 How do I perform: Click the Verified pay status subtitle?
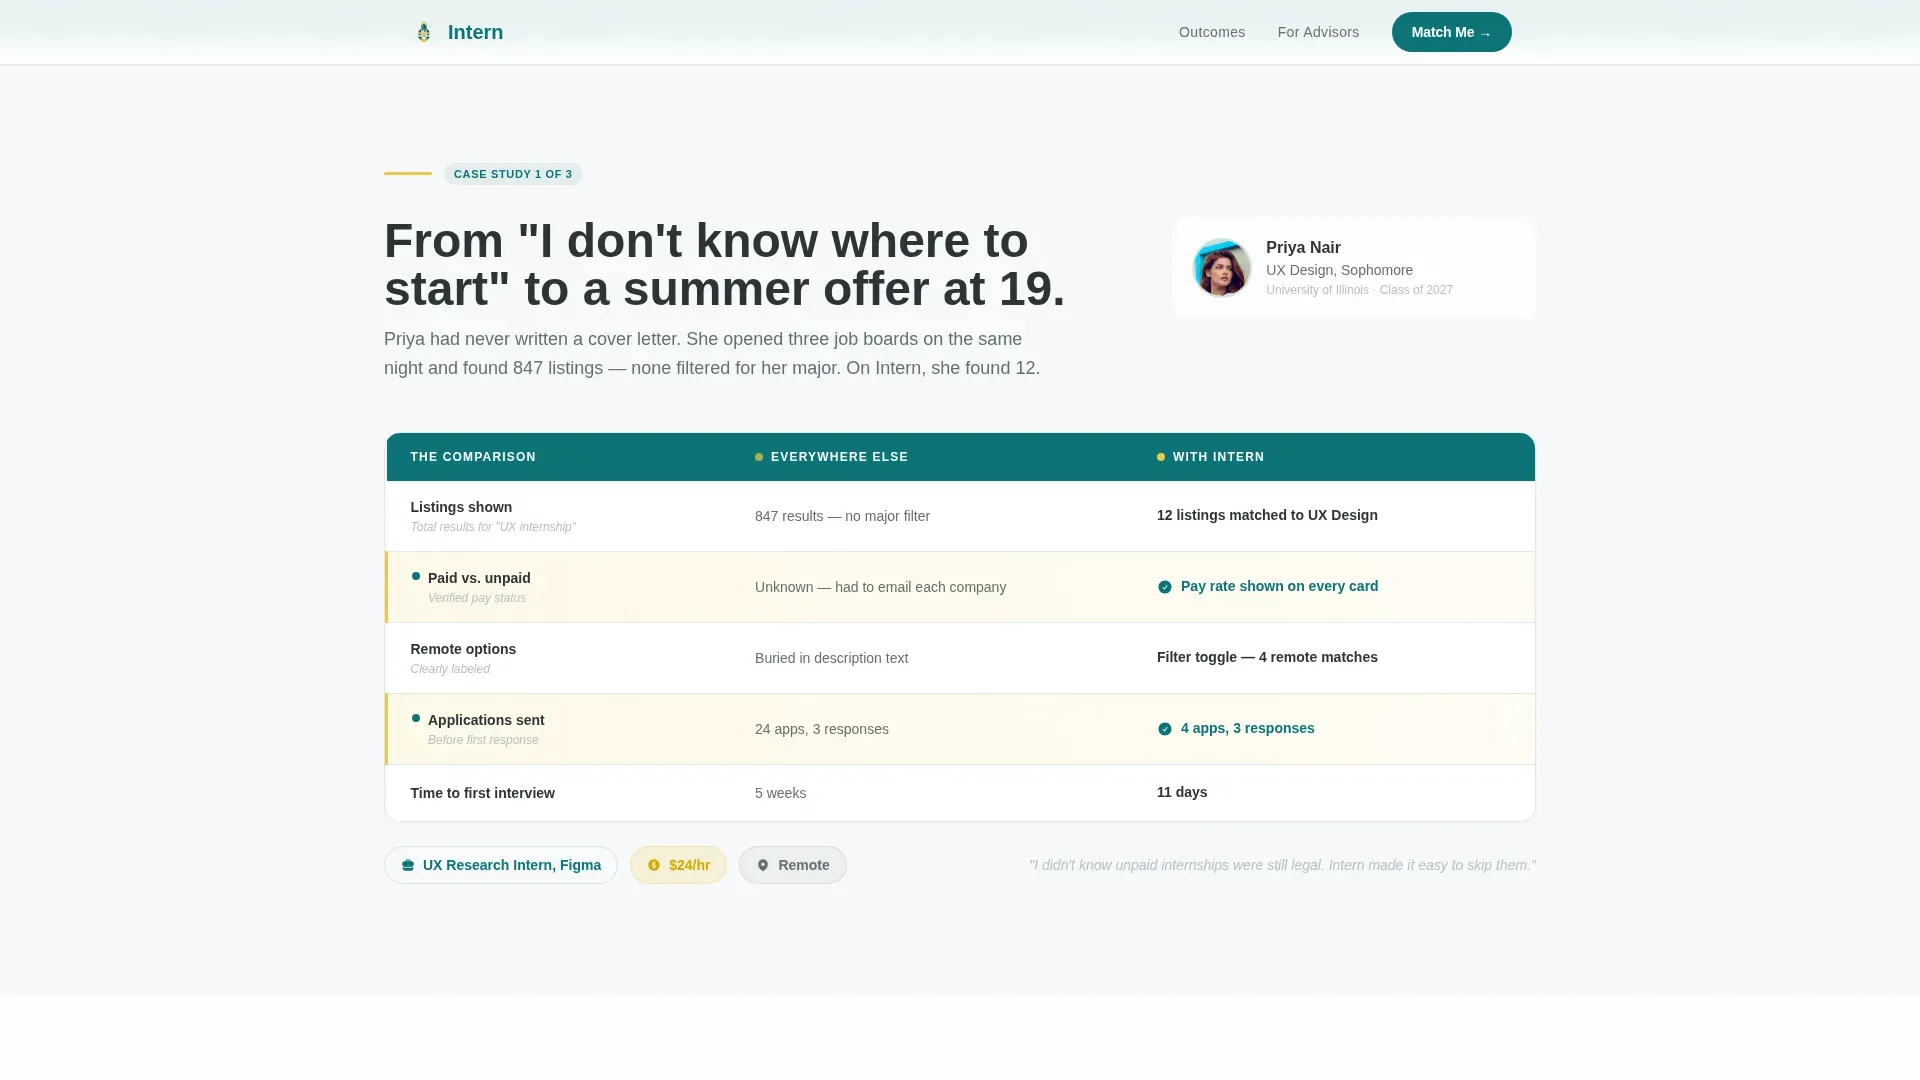tap(477, 598)
